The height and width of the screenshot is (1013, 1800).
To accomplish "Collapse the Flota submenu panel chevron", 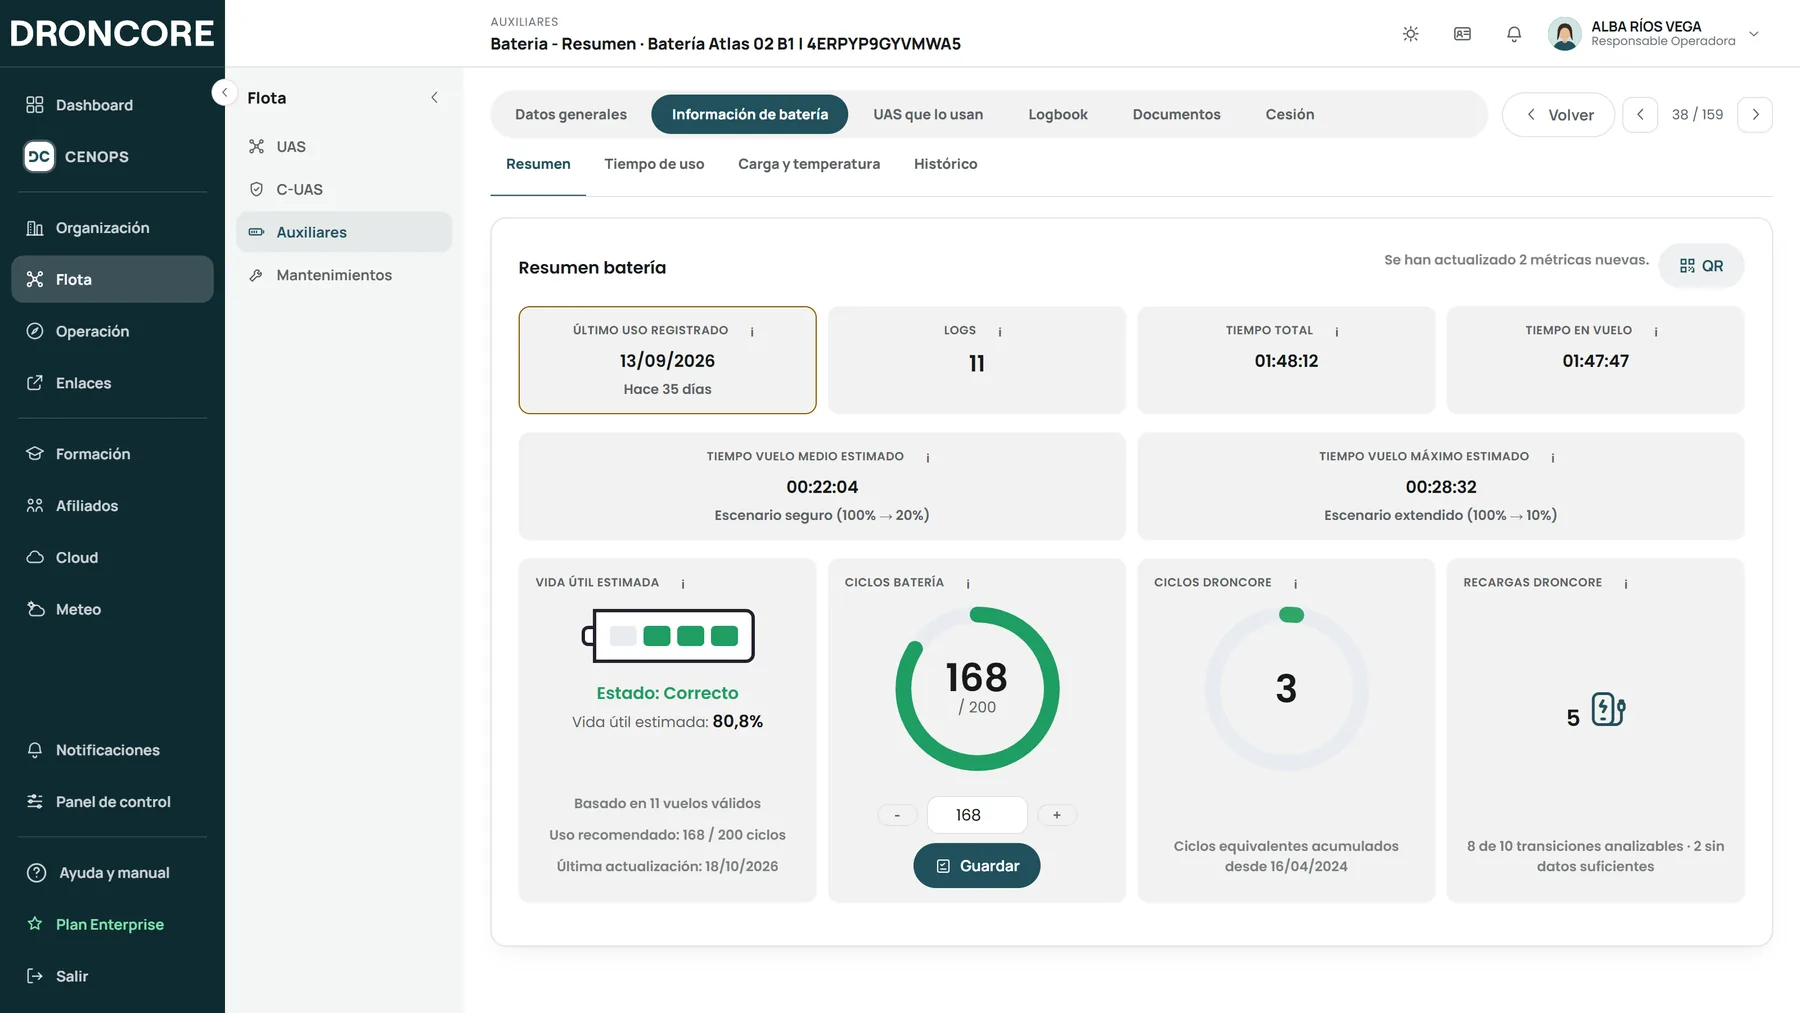I will click(434, 97).
